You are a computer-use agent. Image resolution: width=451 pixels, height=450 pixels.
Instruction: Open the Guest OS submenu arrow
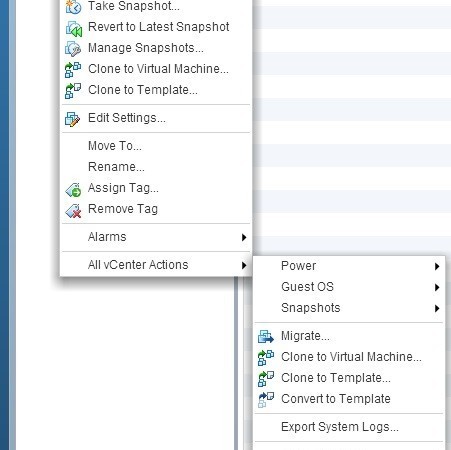click(437, 287)
